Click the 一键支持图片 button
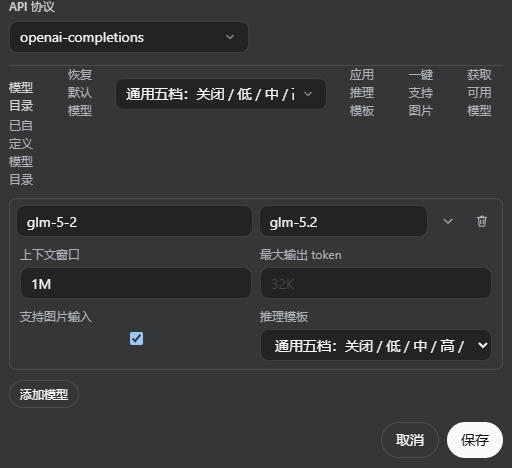Image resolution: width=512 pixels, height=468 pixels. tap(421, 93)
